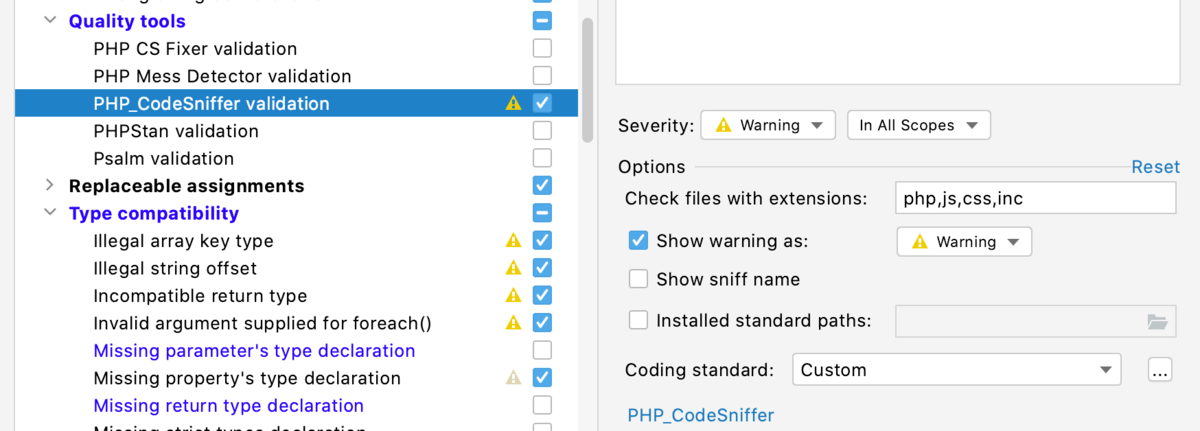Click folder browse icon in Installed standard paths field
The image size is (1200, 431).
coord(1157,321)
